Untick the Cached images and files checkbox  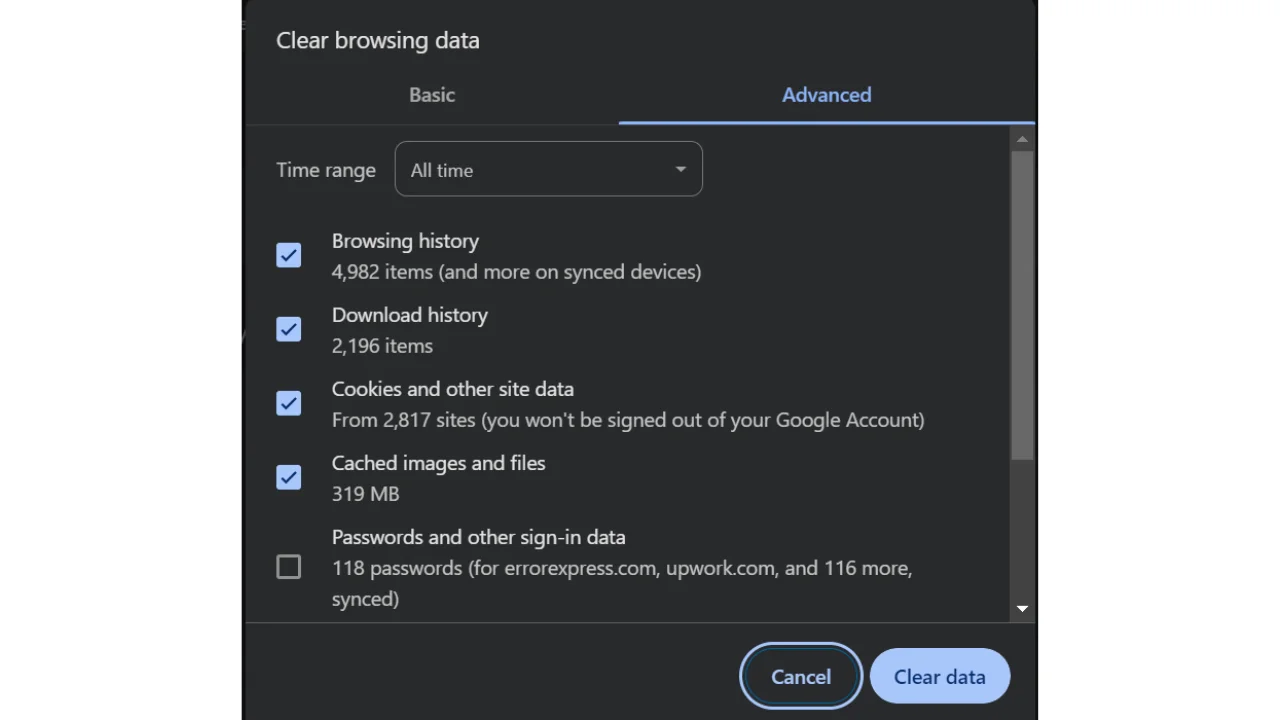pos(288,477)
